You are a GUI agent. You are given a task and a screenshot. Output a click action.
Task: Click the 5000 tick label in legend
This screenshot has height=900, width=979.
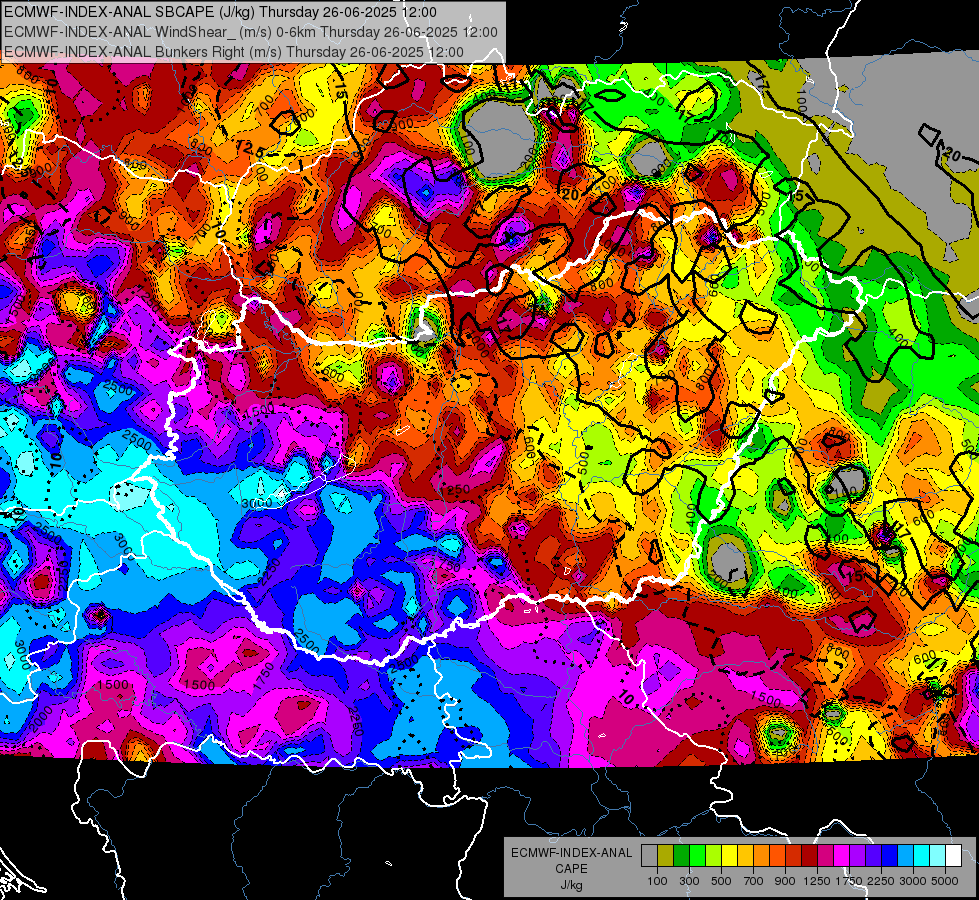(945, 881)
